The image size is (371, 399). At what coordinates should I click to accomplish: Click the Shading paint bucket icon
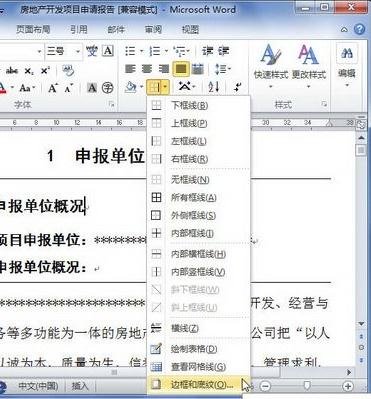click(x=130, y=88)
